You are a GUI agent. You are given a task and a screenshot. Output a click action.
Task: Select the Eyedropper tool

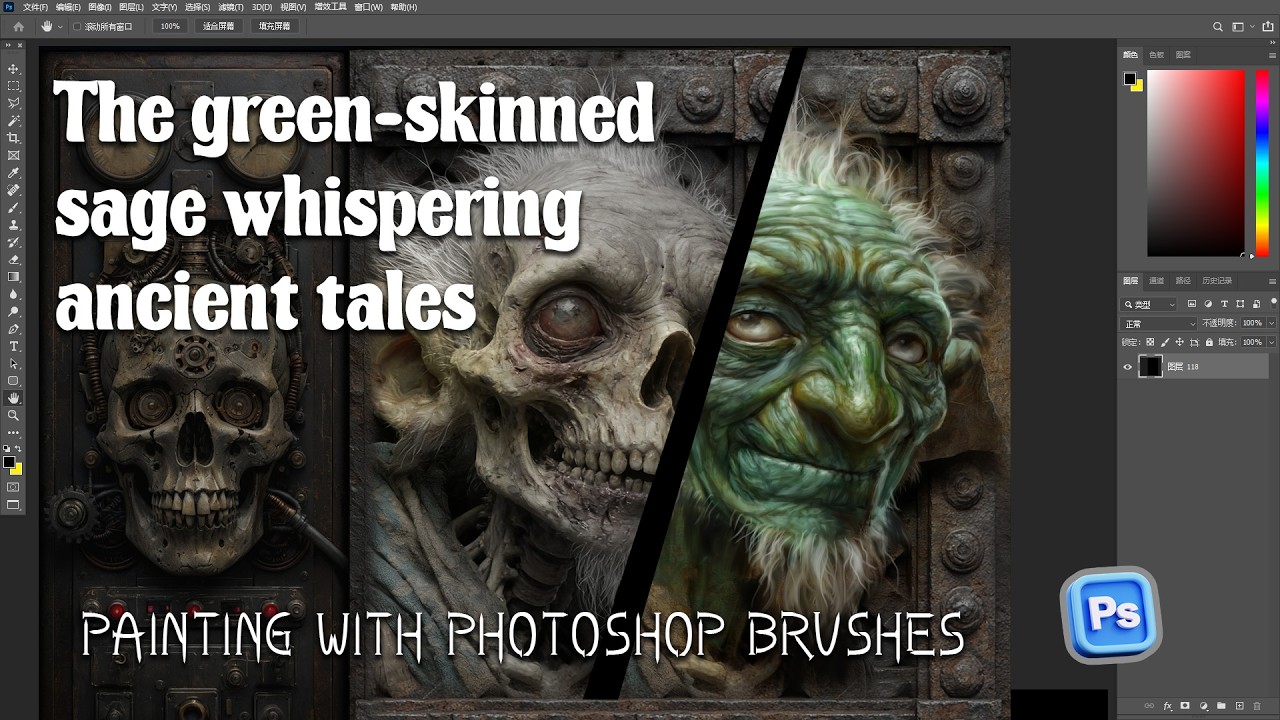(x=14, y=173)
